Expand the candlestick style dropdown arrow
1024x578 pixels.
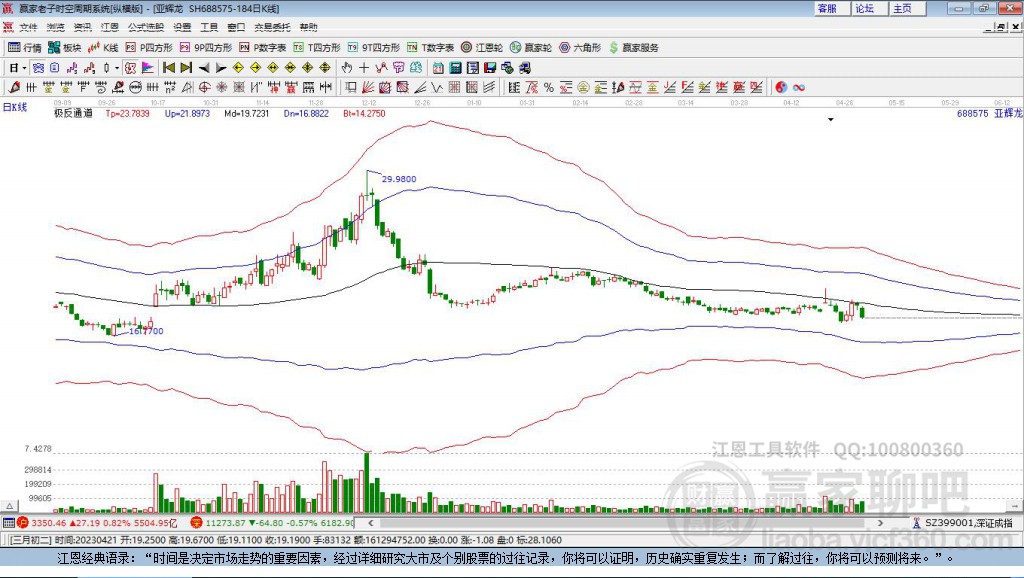click(117, 68)
